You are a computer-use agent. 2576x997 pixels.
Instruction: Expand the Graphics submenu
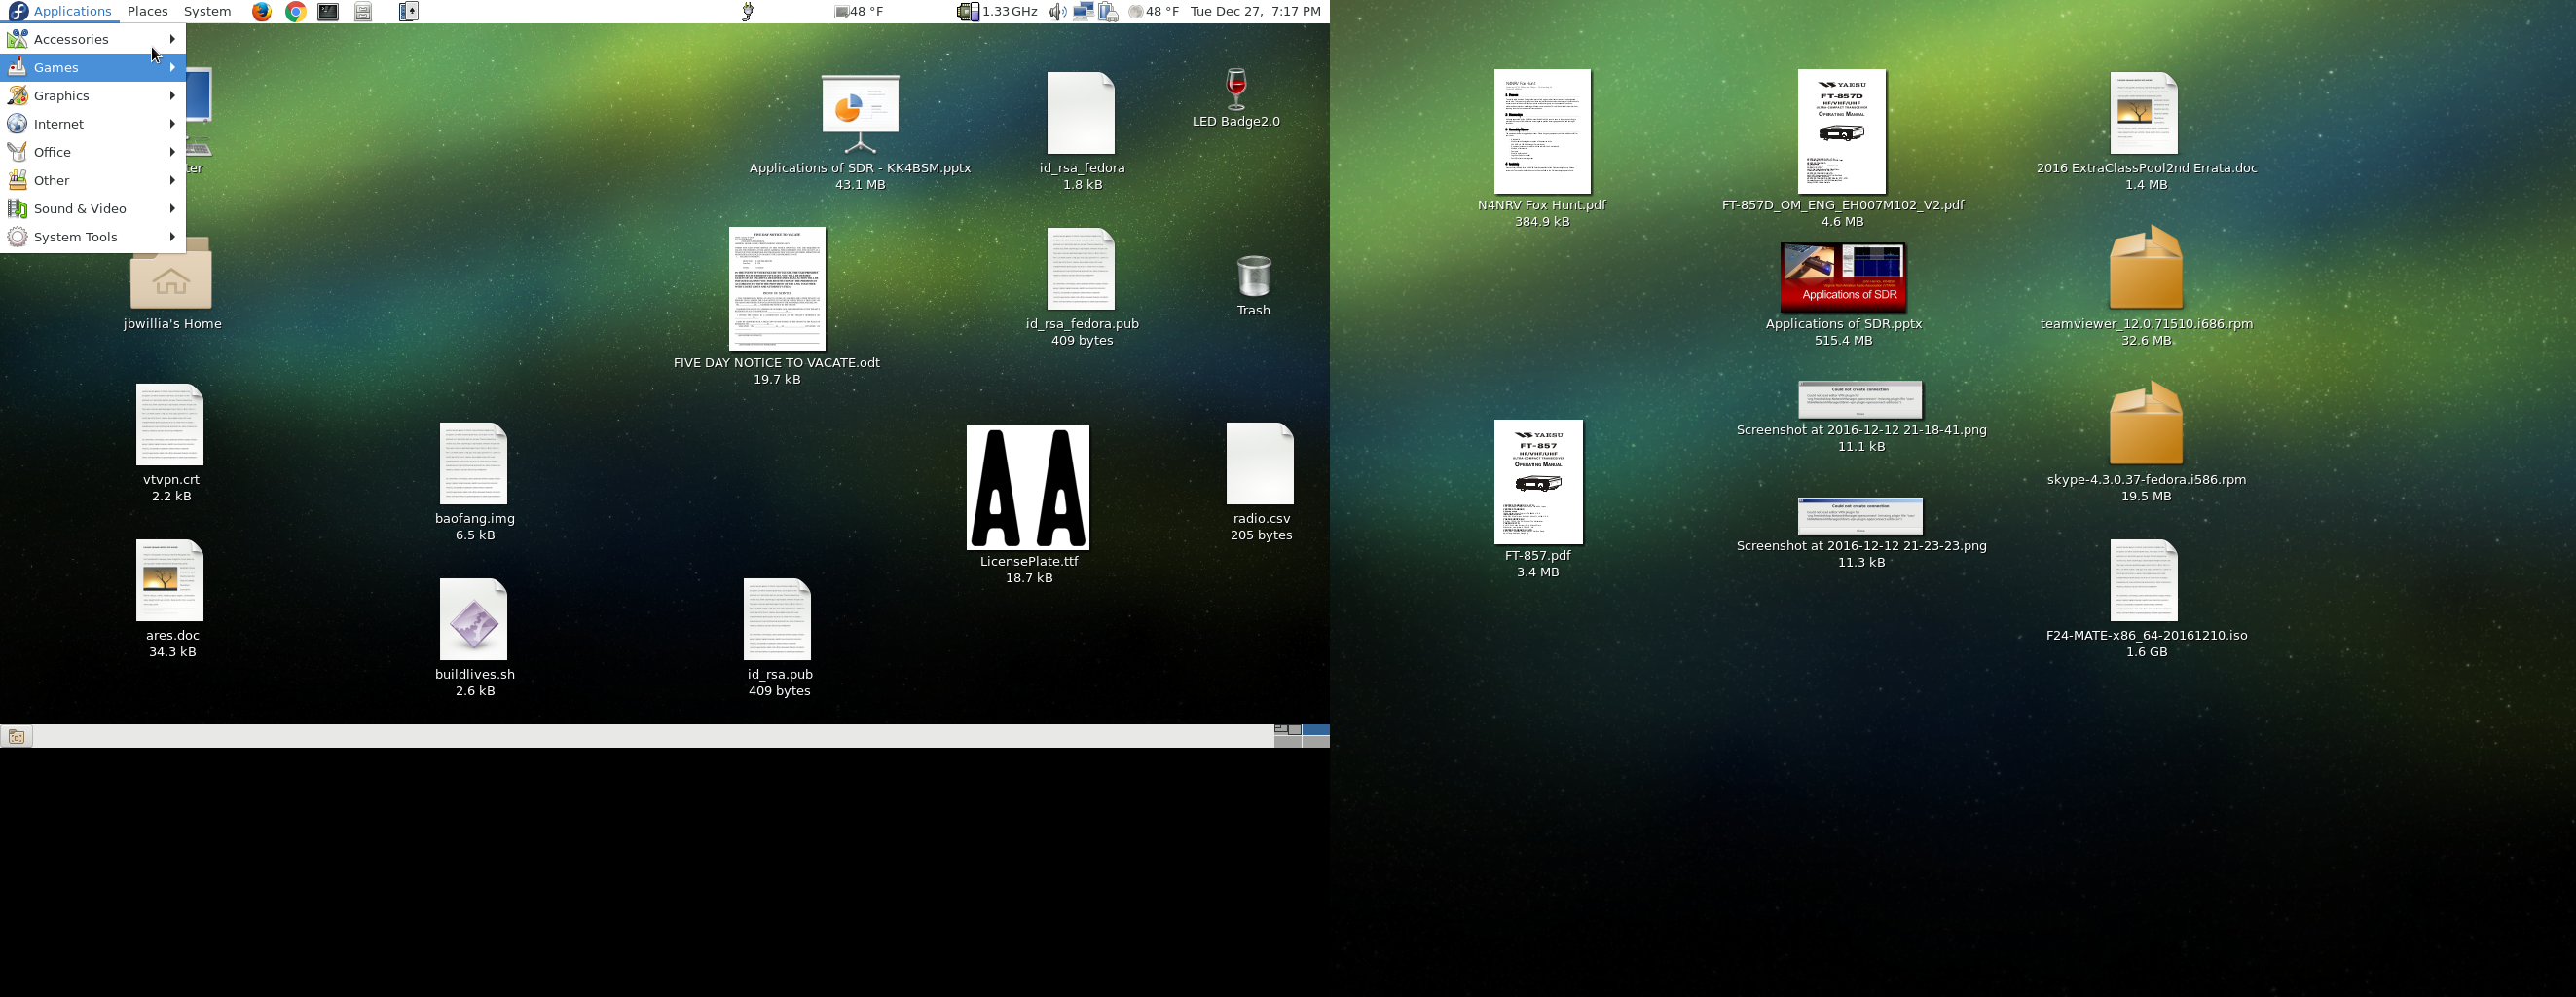coord(93,95)
